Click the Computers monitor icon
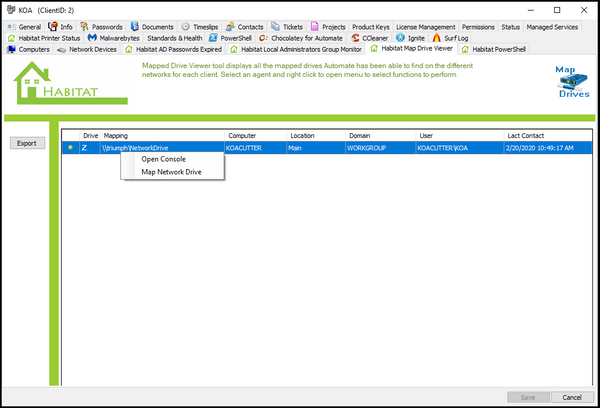 [x=11, y=49]
